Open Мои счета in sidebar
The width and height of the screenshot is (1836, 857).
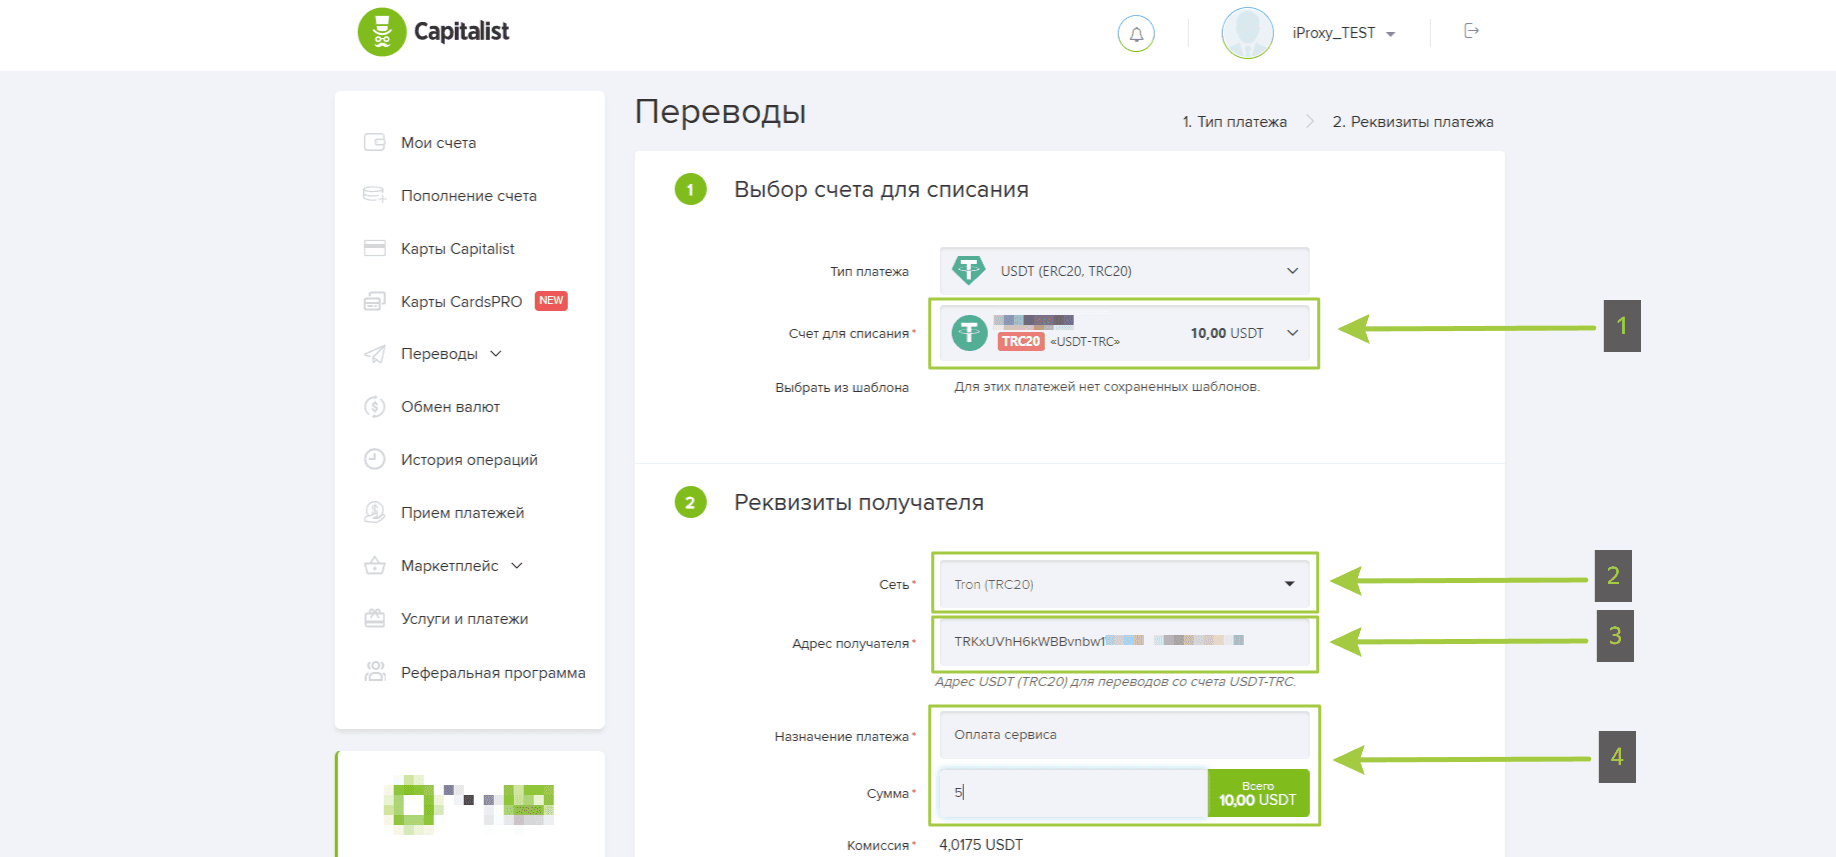438,143
